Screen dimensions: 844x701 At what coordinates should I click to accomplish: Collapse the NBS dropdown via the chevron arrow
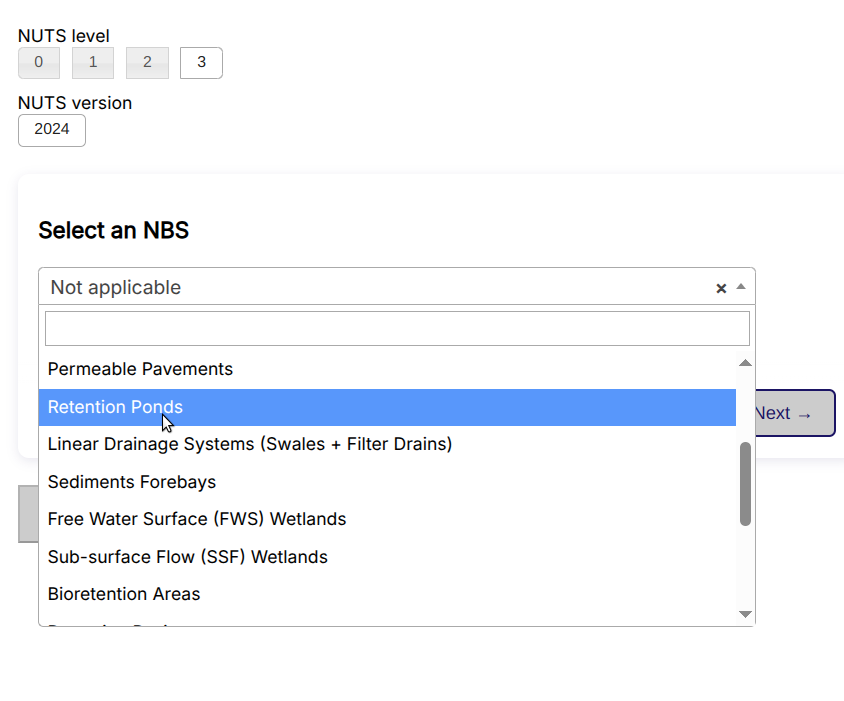point(740,288)
